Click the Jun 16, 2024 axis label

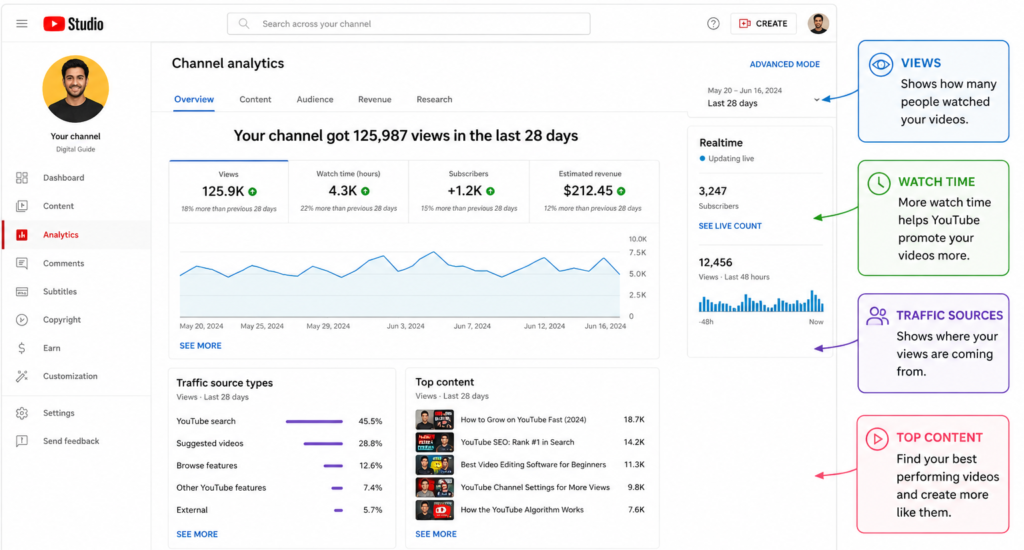click(x=605, y=326)
